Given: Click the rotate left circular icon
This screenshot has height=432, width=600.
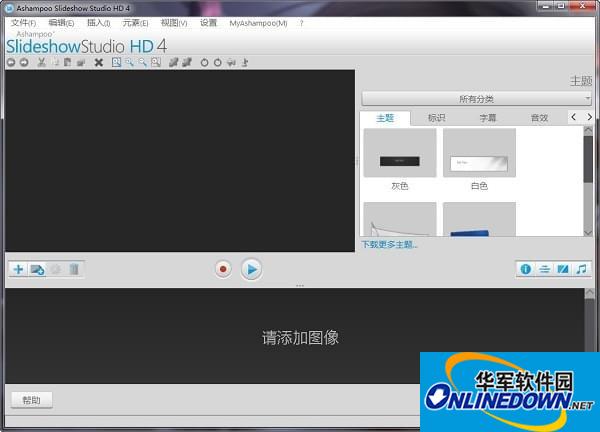Looking at the screenshot, I should (x=204, y=62).
